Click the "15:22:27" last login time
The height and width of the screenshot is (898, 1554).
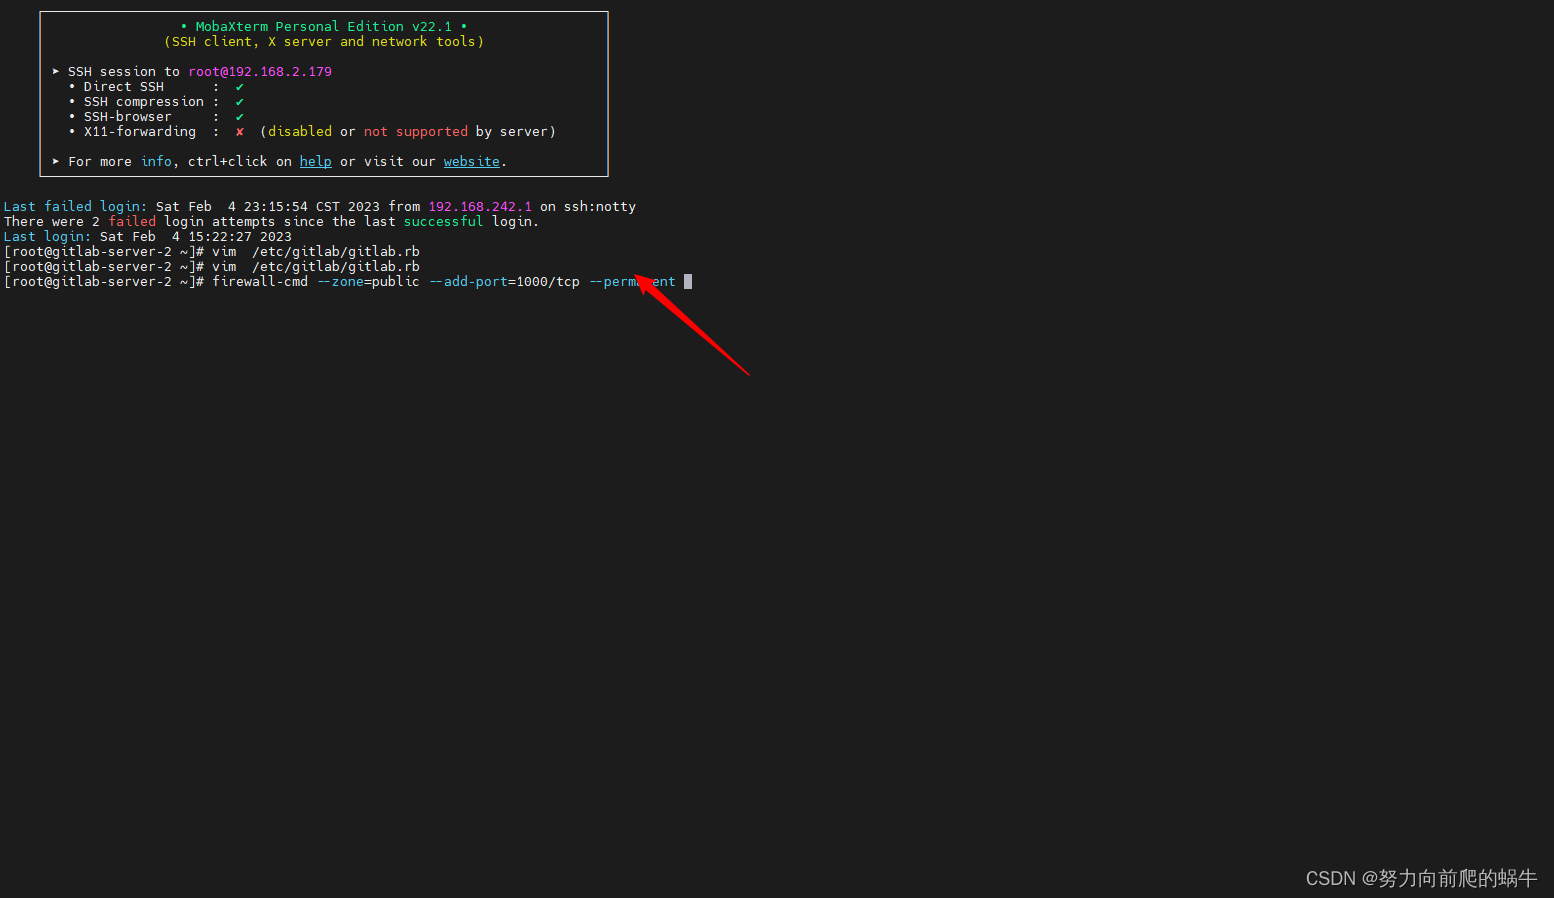(x=220, y=237)
